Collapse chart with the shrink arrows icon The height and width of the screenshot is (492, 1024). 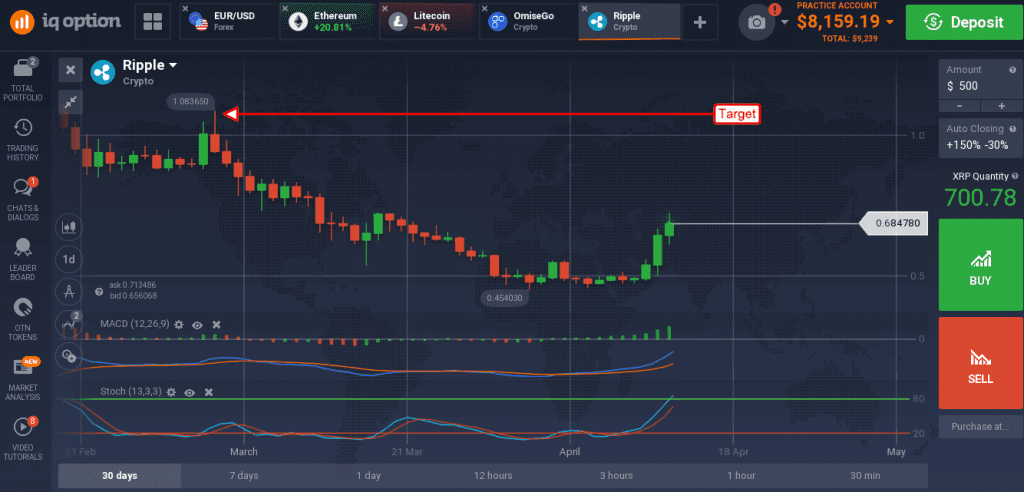(71, 101)
